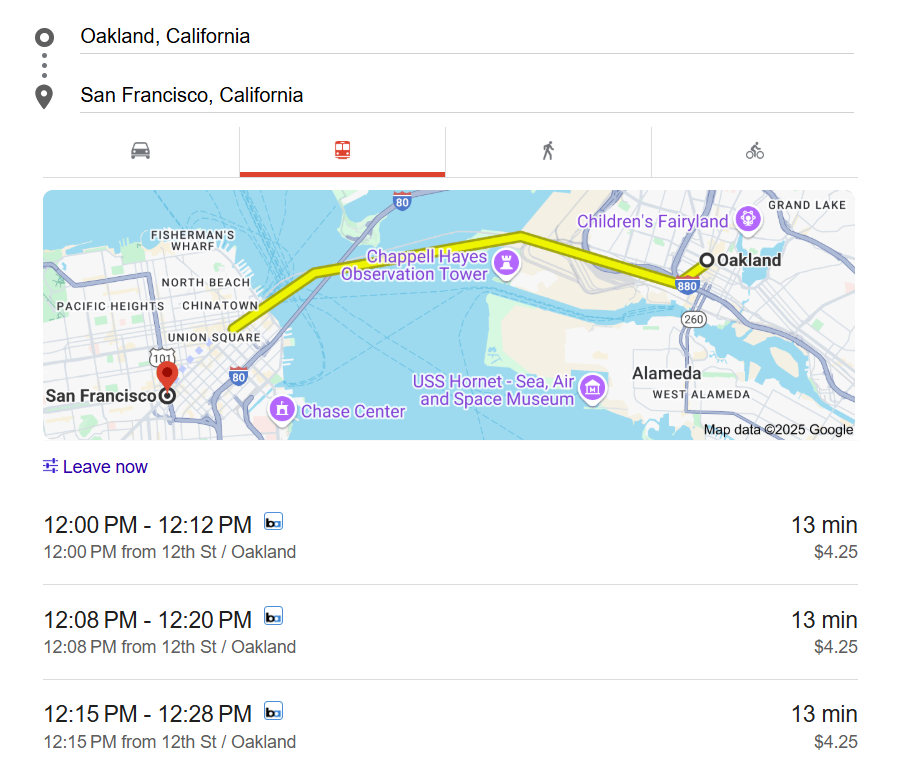Click BART icon on 12:15 PM trip
This screenshot has height=757, width=910.
[x=273, y=711]
